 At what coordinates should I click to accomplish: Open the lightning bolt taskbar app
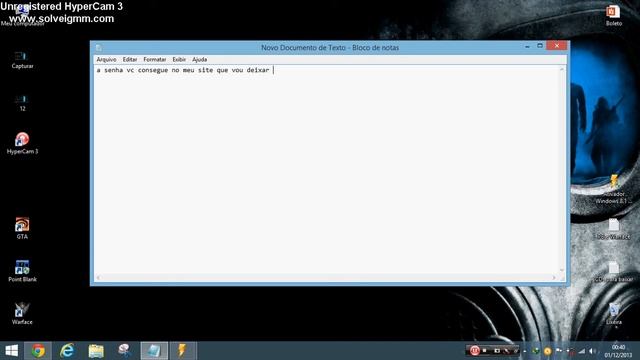[x=182, y=351]
